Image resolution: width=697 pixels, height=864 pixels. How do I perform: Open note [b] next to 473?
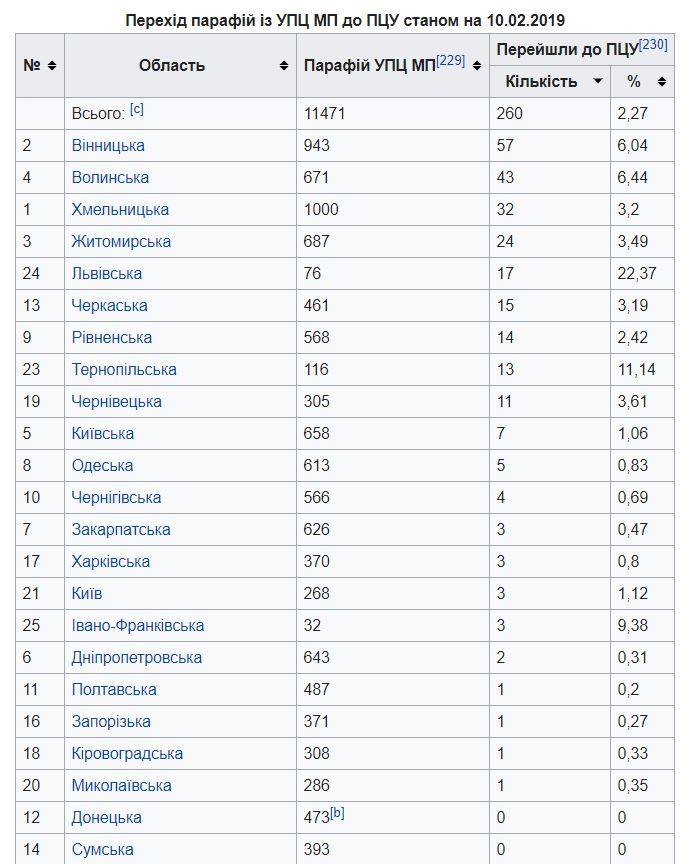click(x=337, y=813)
